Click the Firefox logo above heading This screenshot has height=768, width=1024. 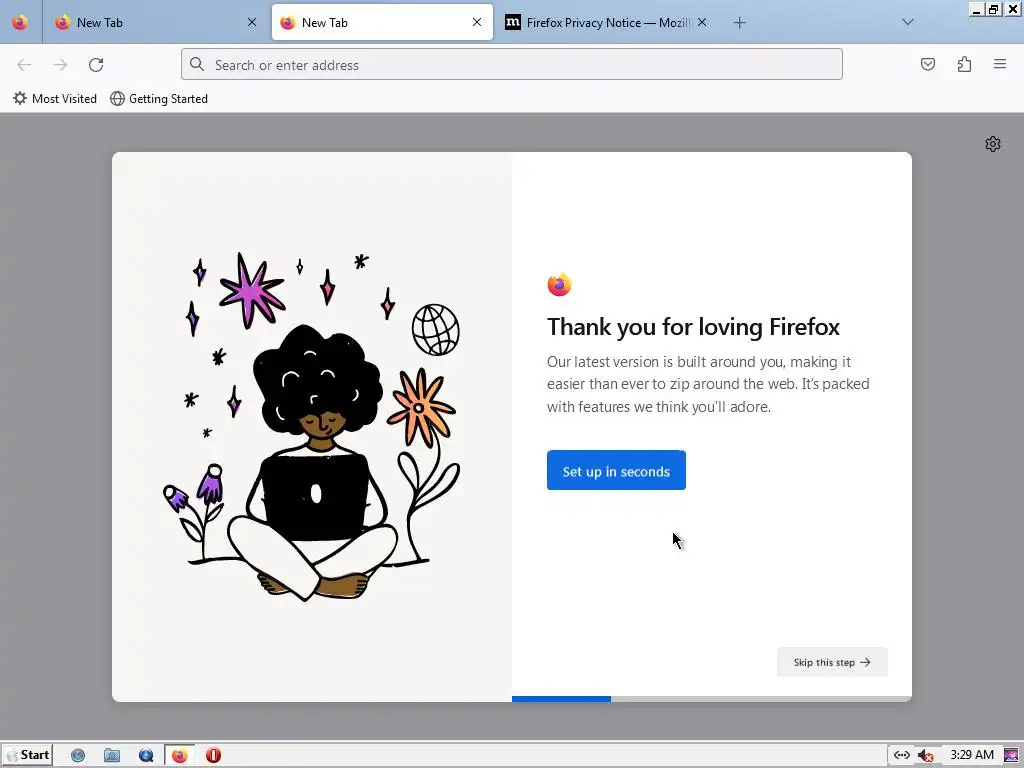point(559,285)
